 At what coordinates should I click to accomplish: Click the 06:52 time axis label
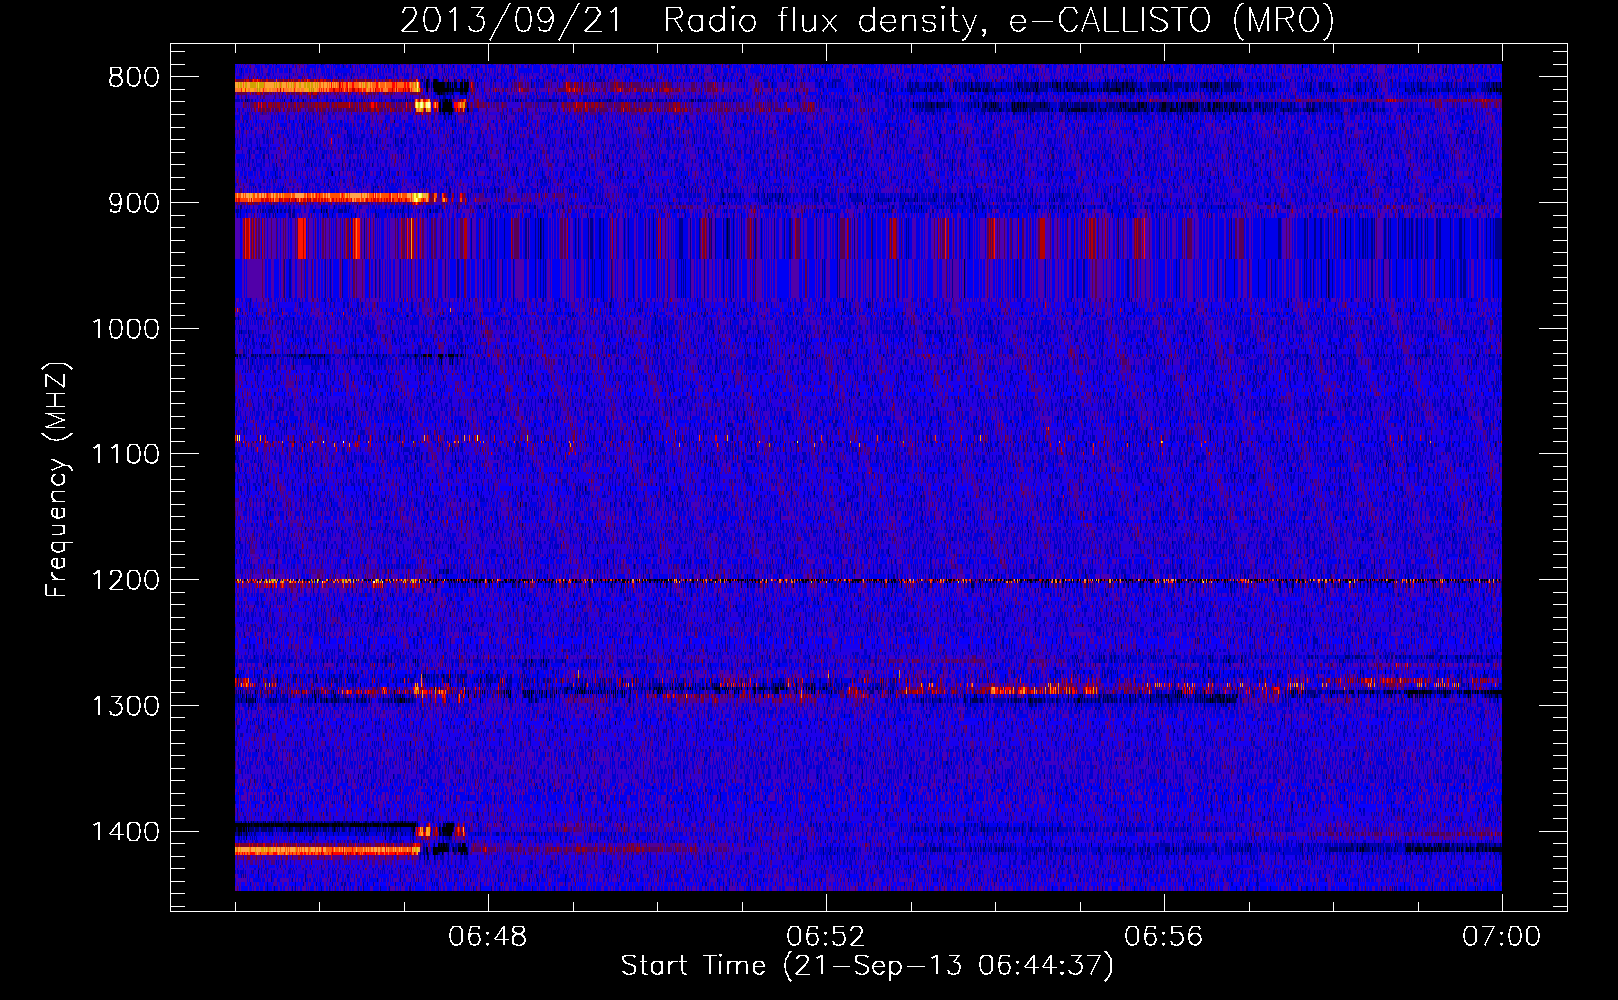click(x=825, y=937)
